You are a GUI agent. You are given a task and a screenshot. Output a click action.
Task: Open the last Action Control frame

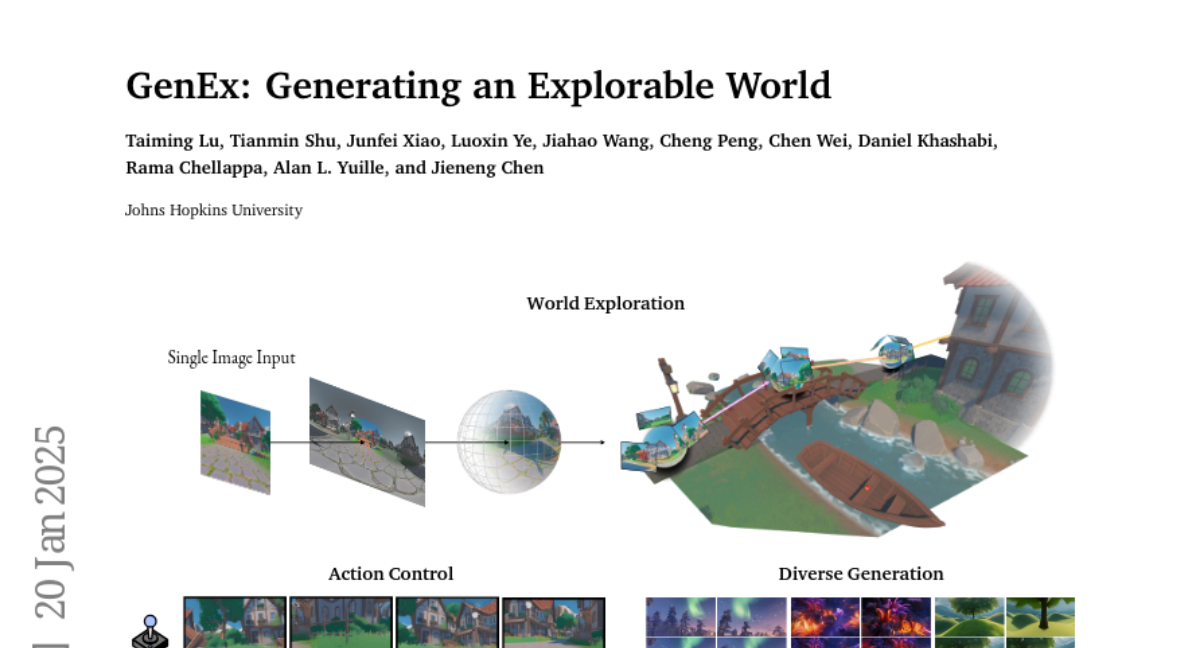(553, 622)
